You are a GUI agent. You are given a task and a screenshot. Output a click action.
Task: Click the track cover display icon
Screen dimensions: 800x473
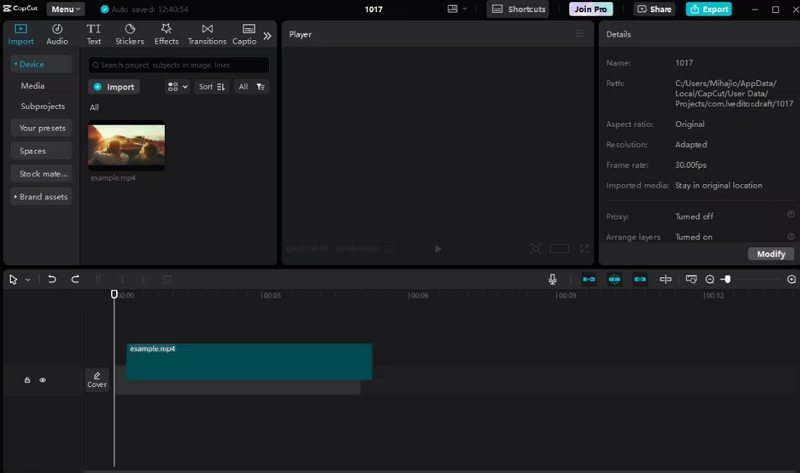click(x=691, y=279)
